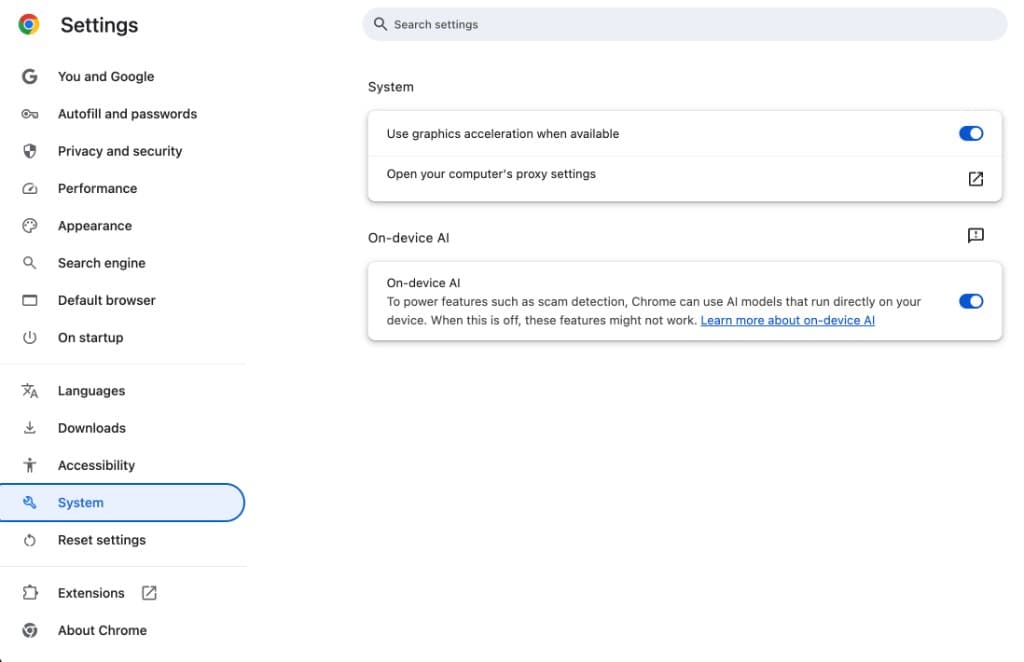Screen dimensions: 1024x662
Task: Click the palette icon for Appearance
Action: [29, 226]
